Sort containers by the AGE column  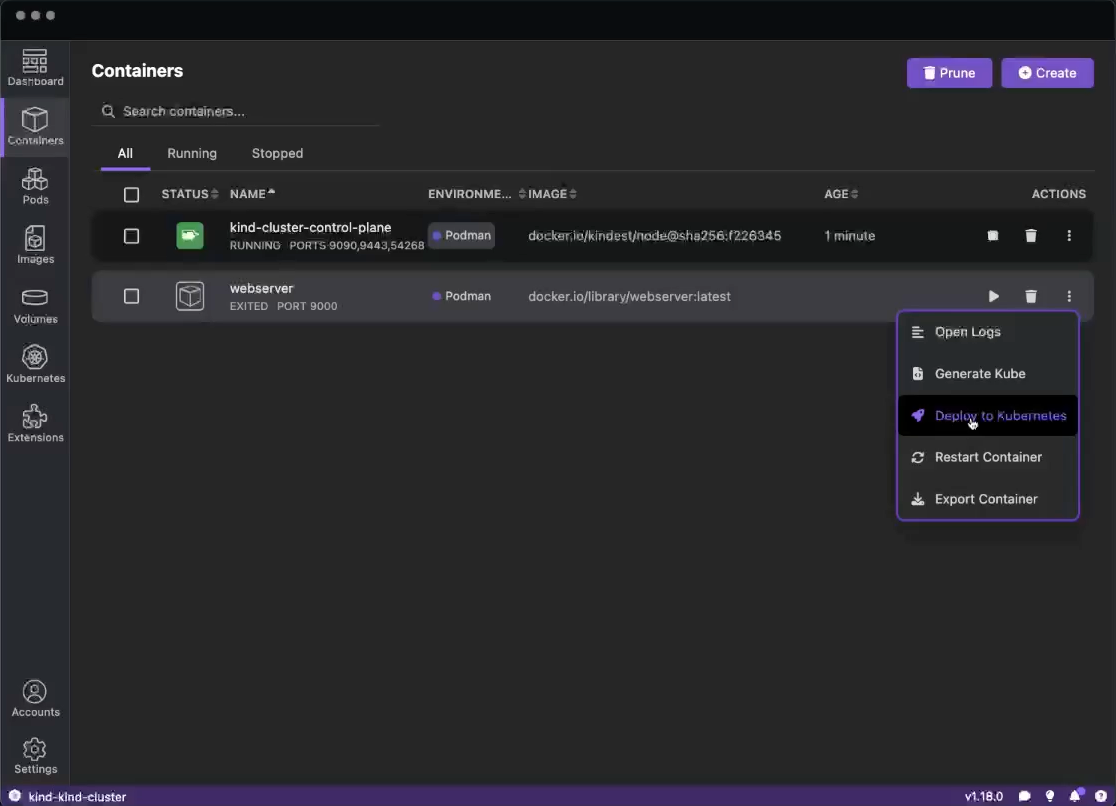[836, 194]
